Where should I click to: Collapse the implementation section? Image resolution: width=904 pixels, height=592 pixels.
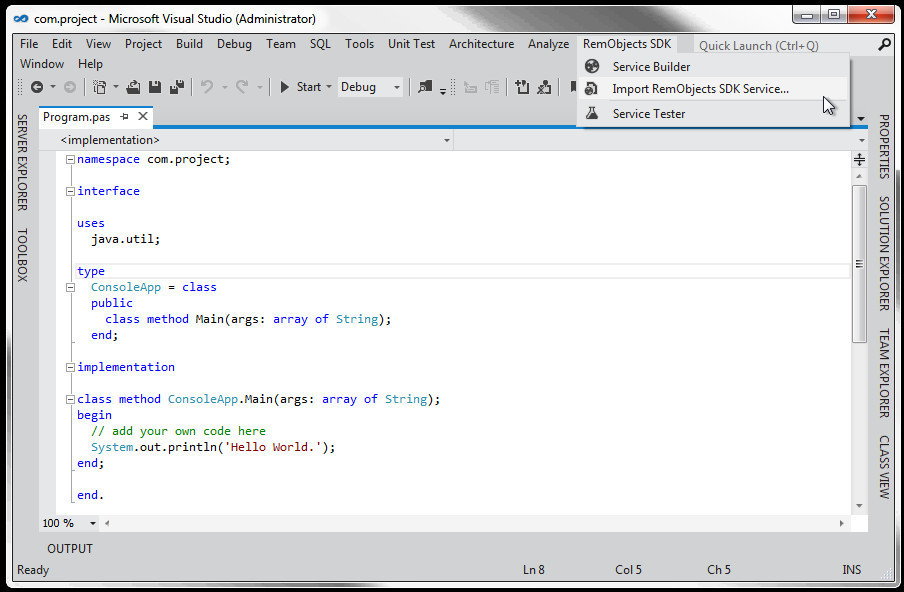70,367
